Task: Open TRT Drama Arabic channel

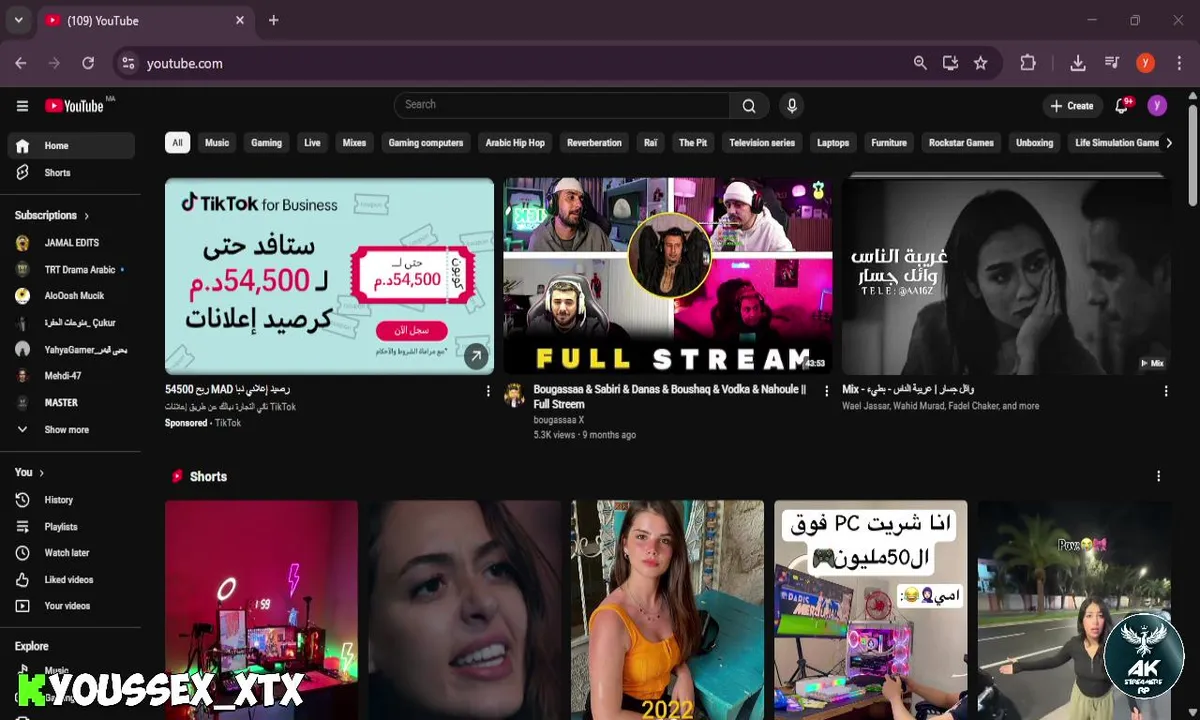Action: tap(71, 270)
